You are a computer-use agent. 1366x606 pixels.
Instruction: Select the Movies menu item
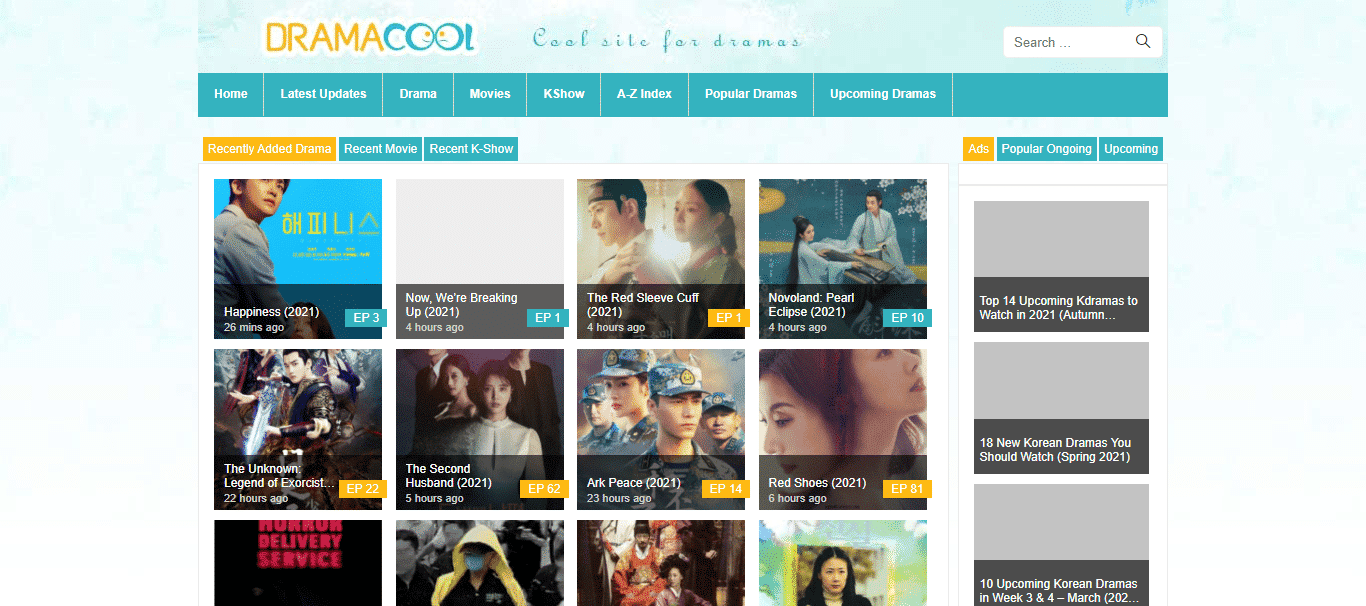click(490, 94)
